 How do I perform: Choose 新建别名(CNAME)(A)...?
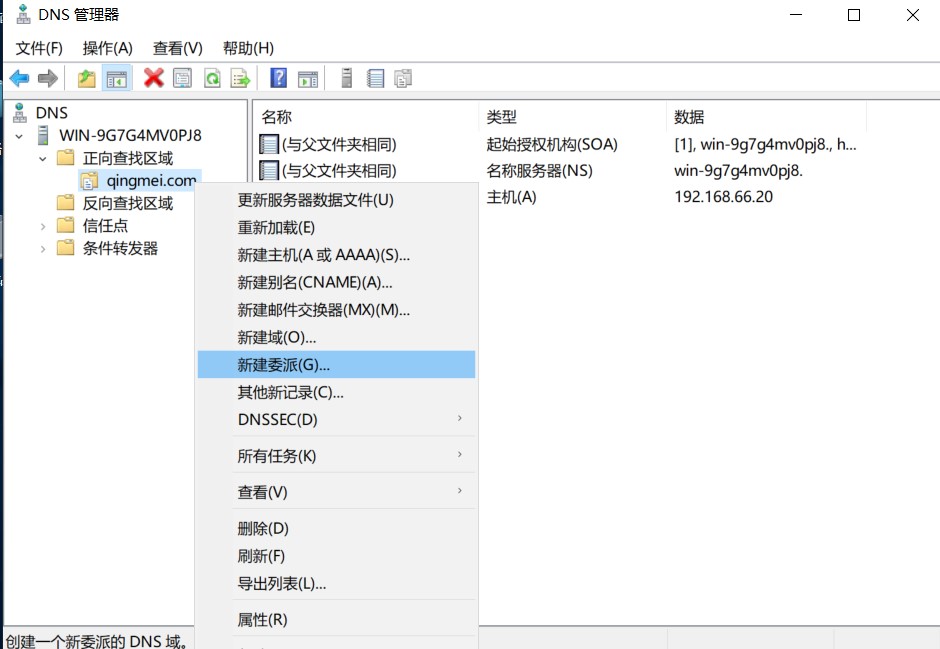pyautogui.click(x=336, y=282)
